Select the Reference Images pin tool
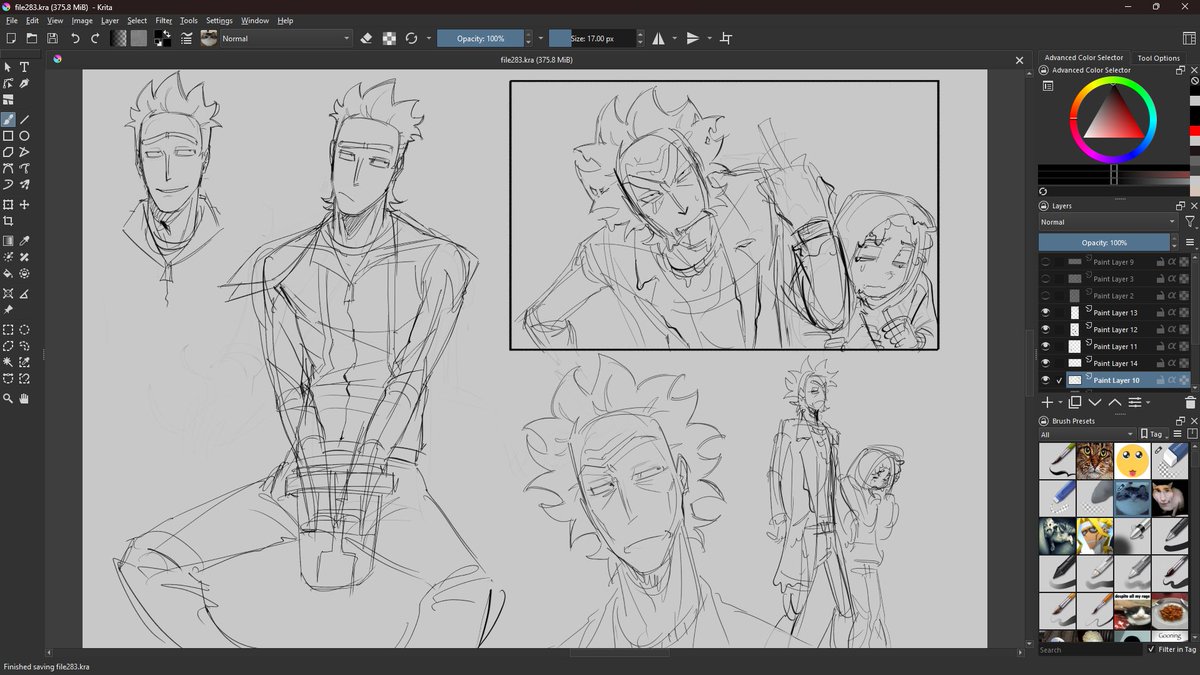Screen dimensions: 1200x675 (8, 310)
